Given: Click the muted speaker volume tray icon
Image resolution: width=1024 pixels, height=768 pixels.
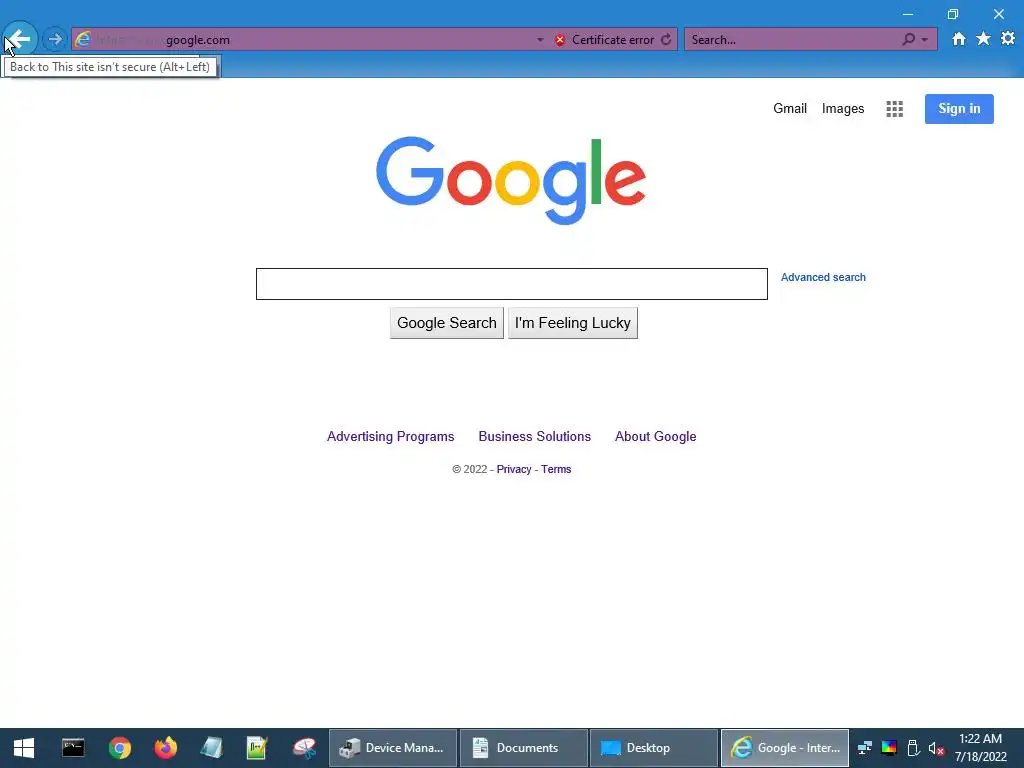Looking at the screenshot, I should point(936,748).
